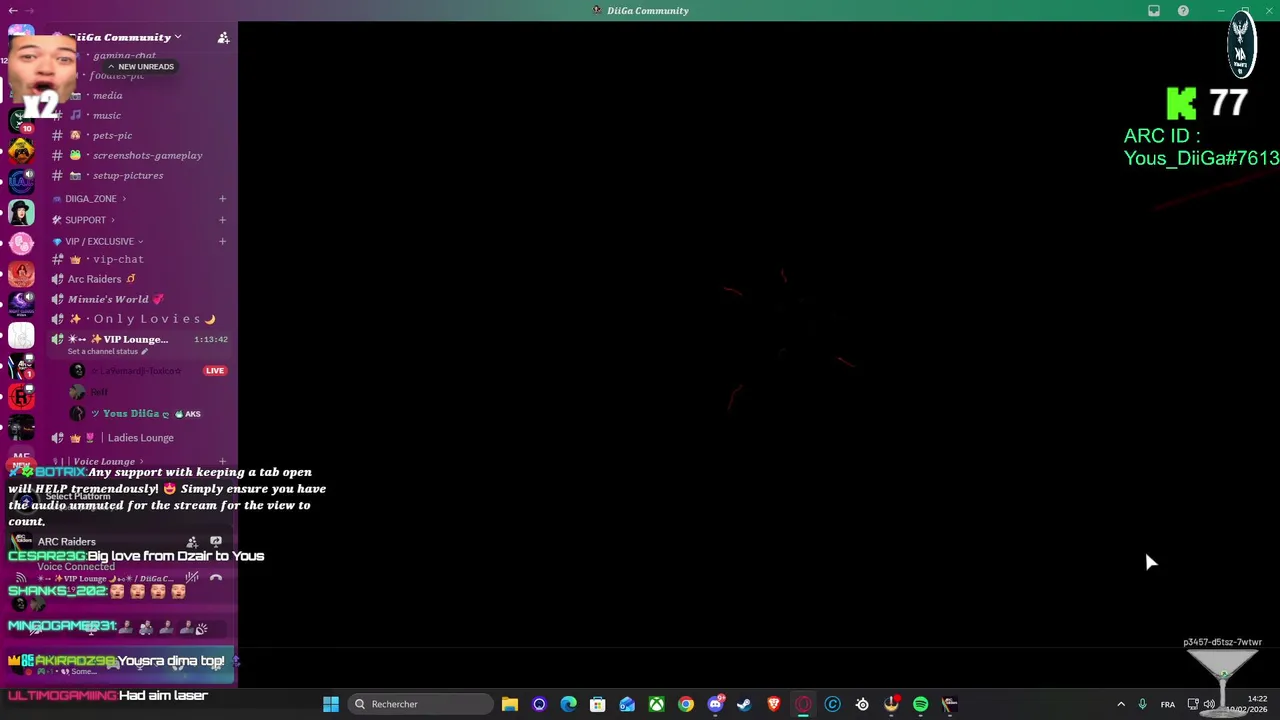Show hidden system tray icons
1280x720 pixels.
(x=1121, y=704)
